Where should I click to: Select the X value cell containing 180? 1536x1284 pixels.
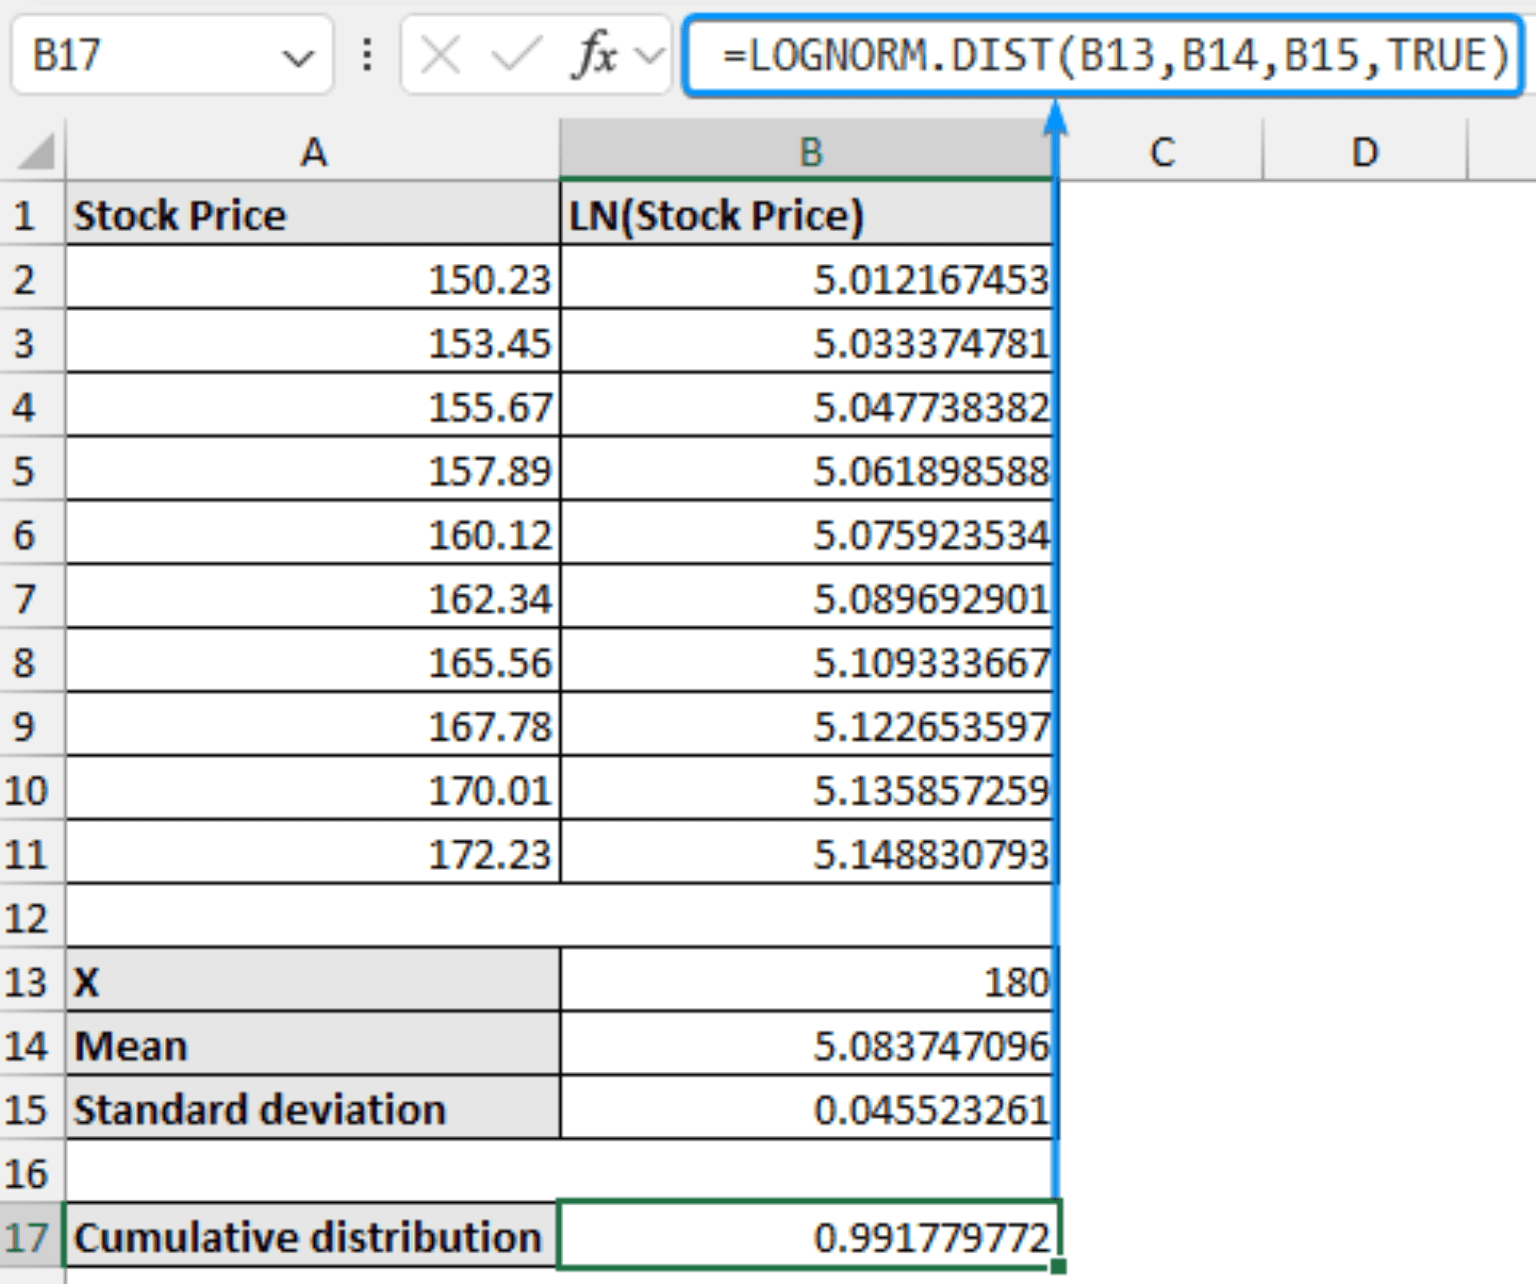tap(808, 982)
